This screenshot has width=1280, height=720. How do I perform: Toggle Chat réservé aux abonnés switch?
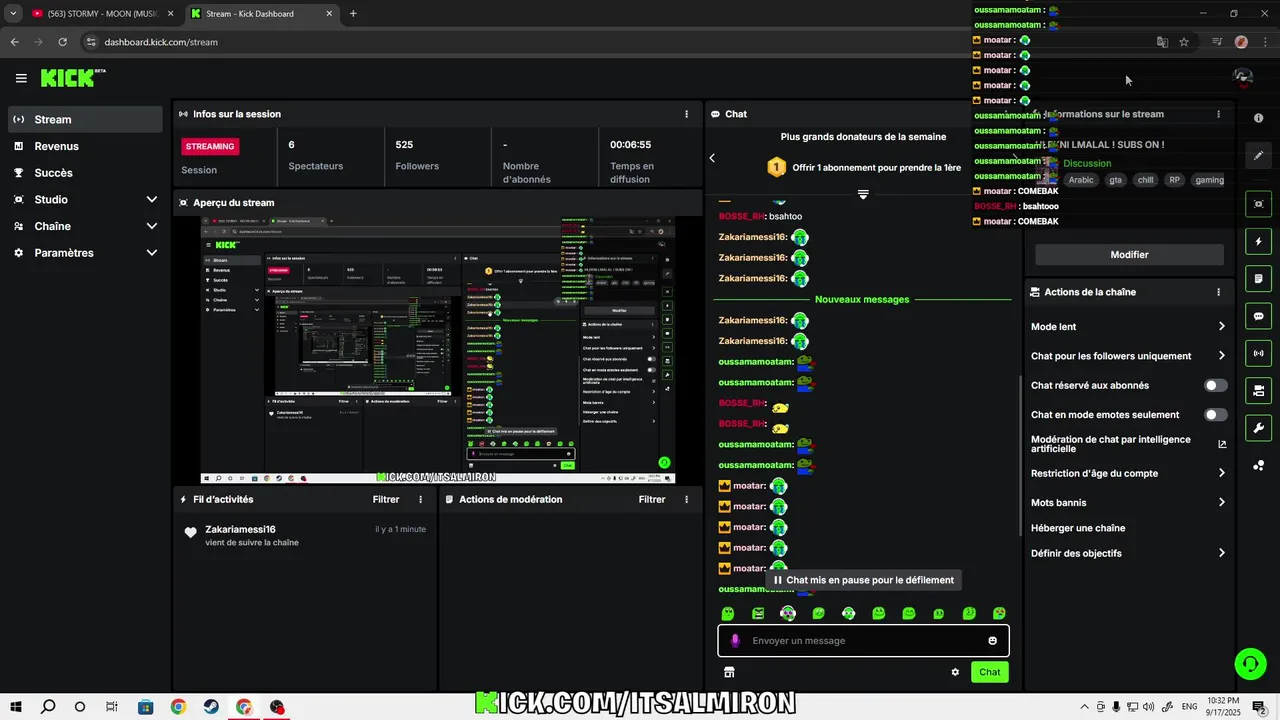pos(1216,385)
